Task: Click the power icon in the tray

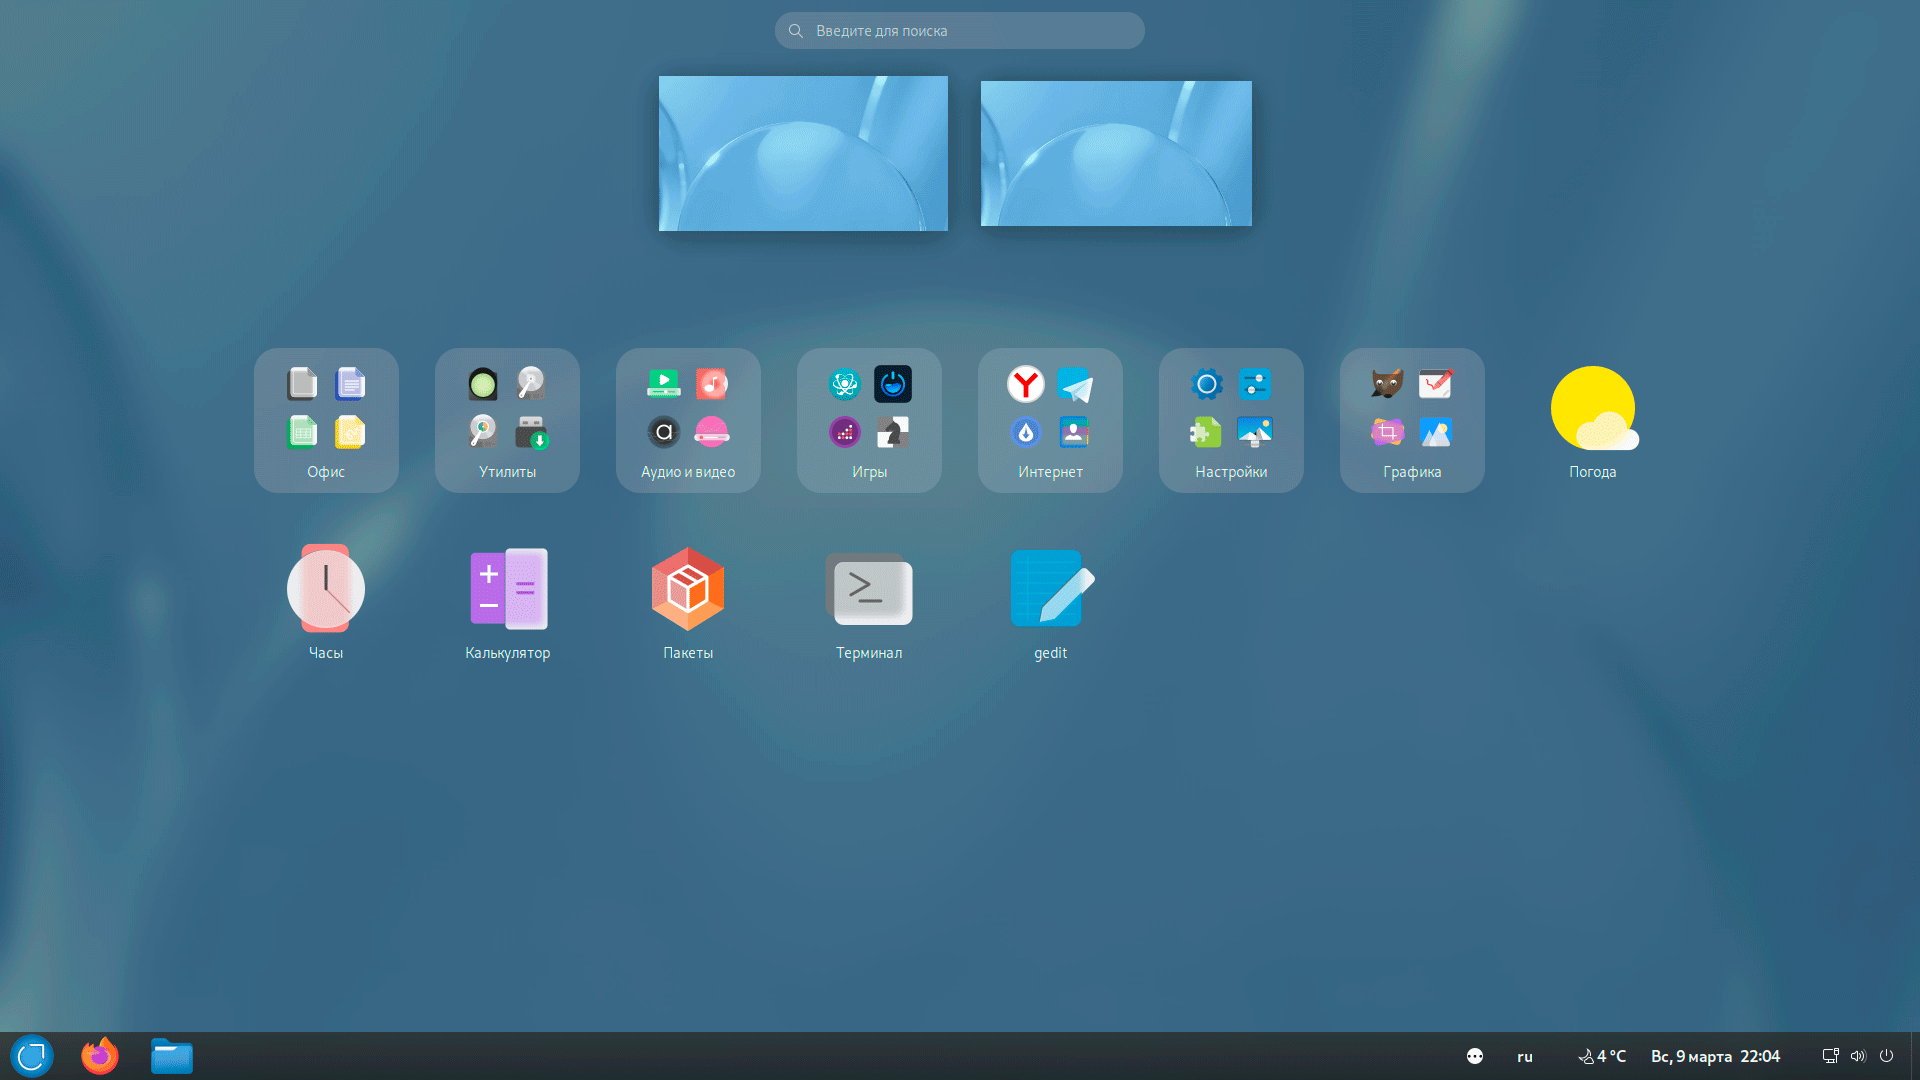Action: click(x=1886, y=1056)
